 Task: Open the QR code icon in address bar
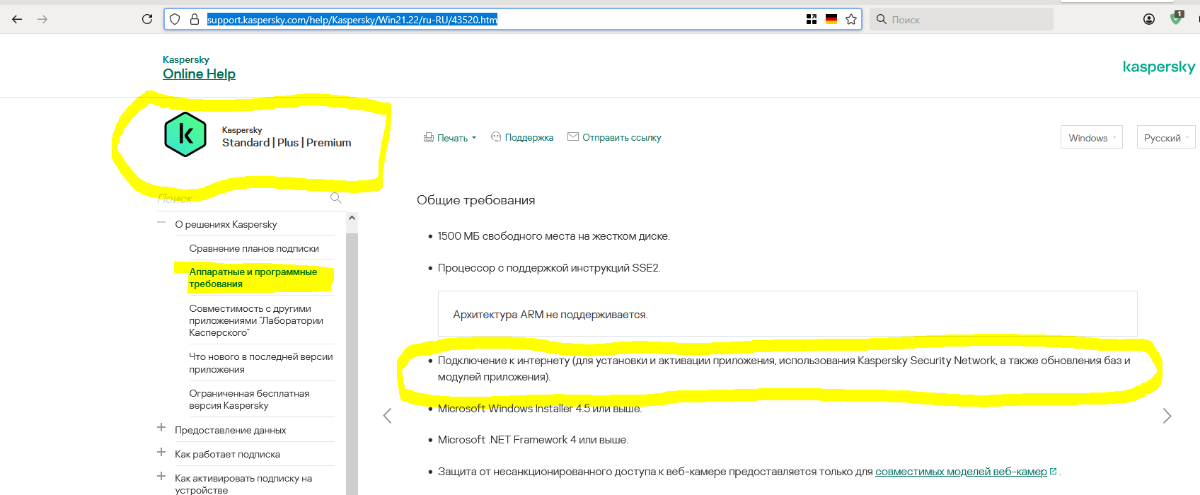811,18
